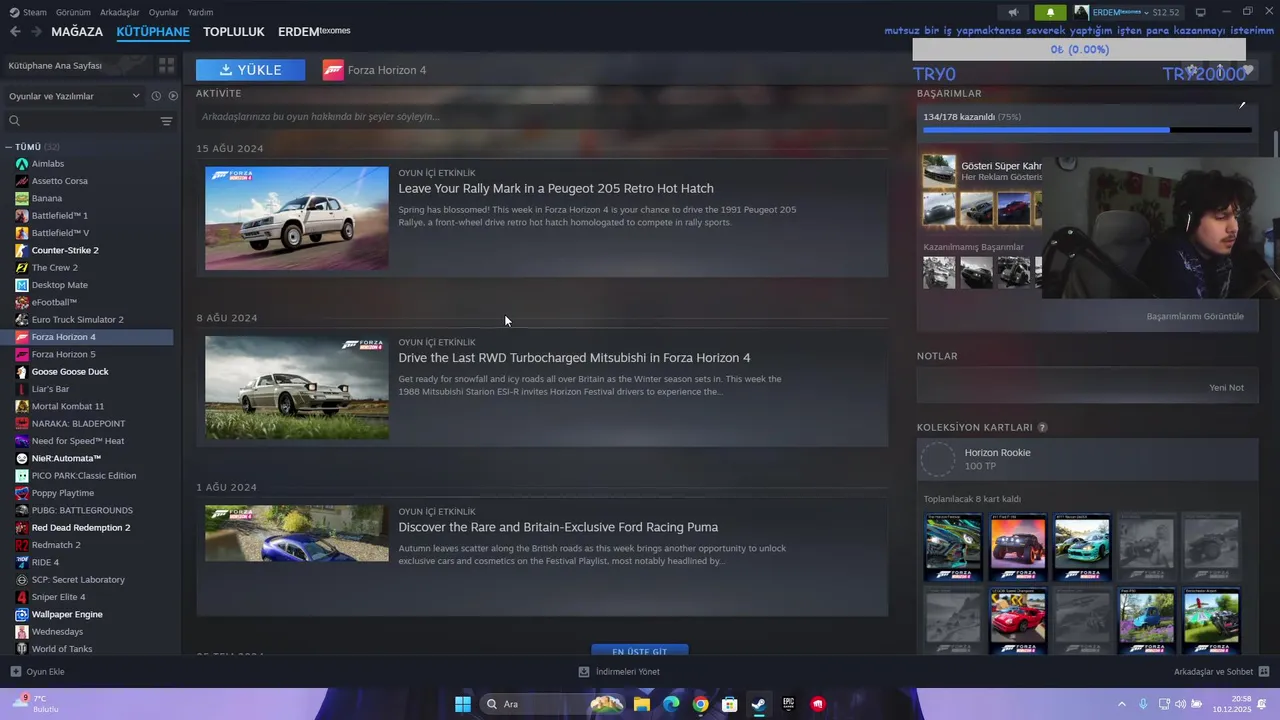Open Kütüphane Ana Sayfası link
The height and width of the screenshot is (720, 1280).
point(55,66)
